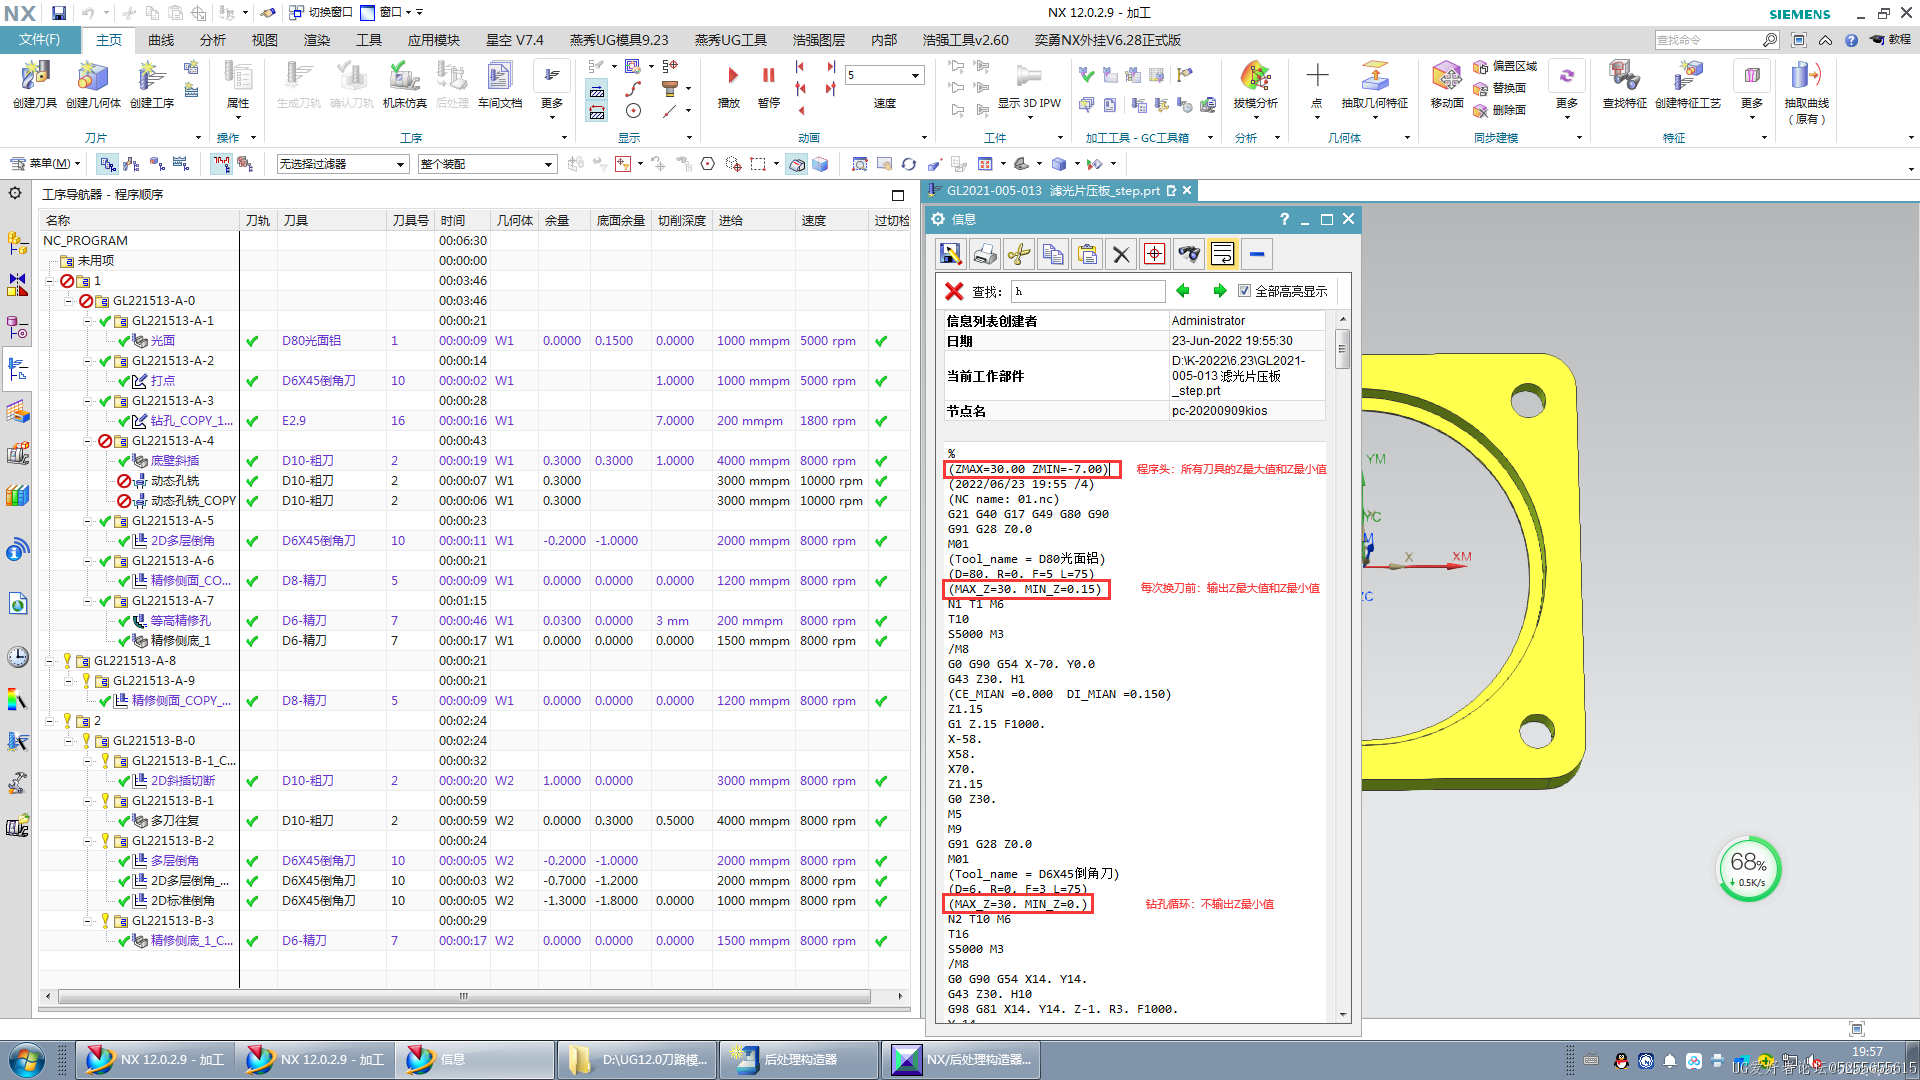1920x1080 pixels.
Task: Toggle shaded-with-edges display button in selection bar
Action: pyautogui.click(x=797, y=164)
